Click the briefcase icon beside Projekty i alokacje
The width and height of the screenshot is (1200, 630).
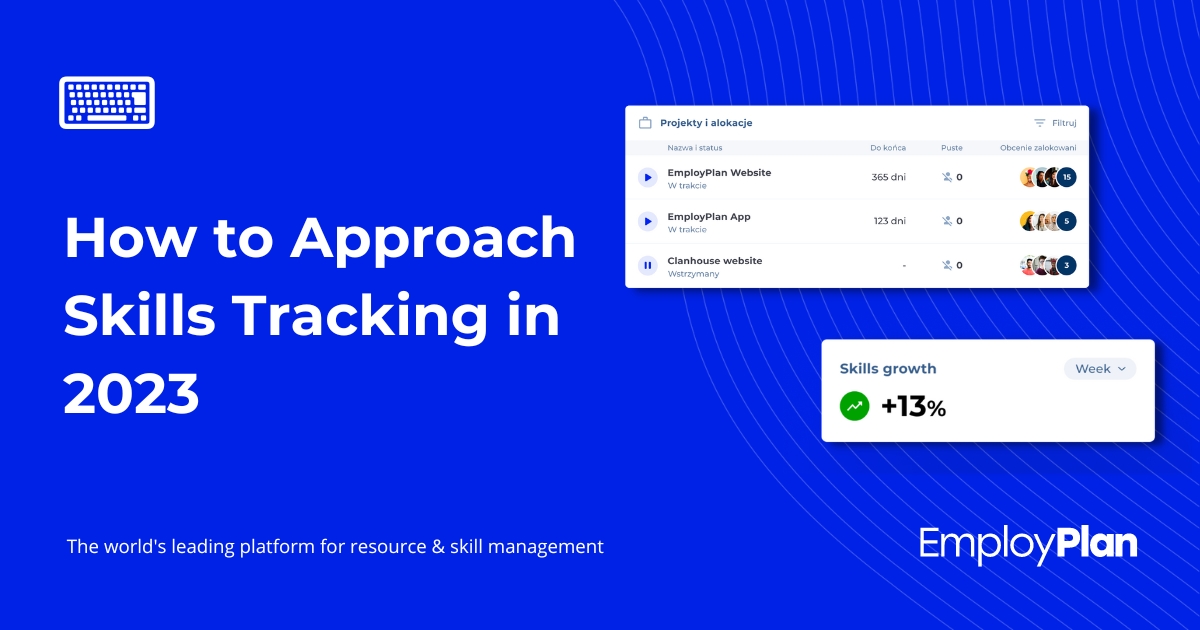[645, 123]
